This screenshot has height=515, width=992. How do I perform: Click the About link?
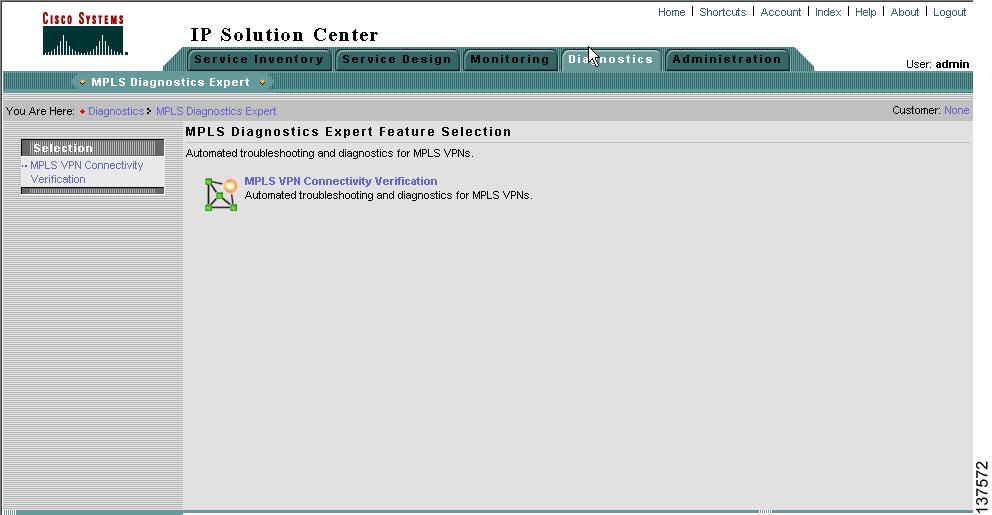point(905,12)
